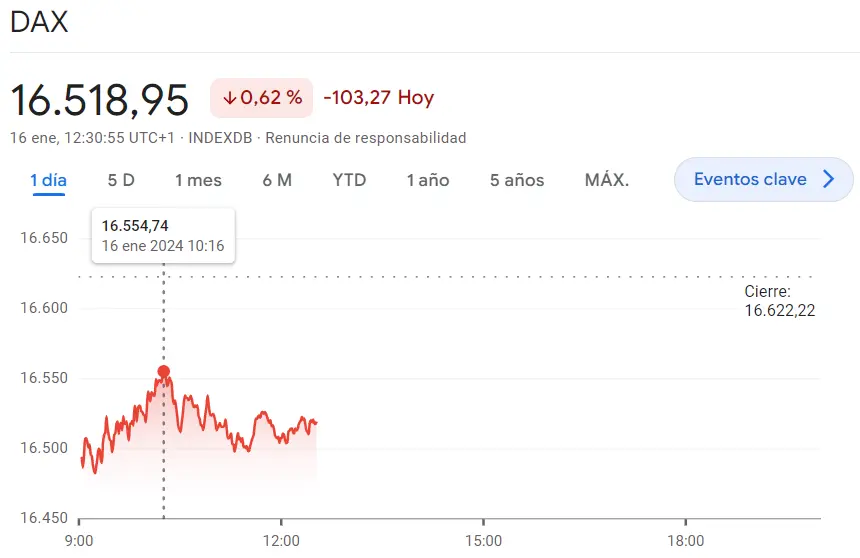Click the 16.554,74 chart tooltip box
The height and width of the screenshot is (558, 860).
tap(163, 236)
